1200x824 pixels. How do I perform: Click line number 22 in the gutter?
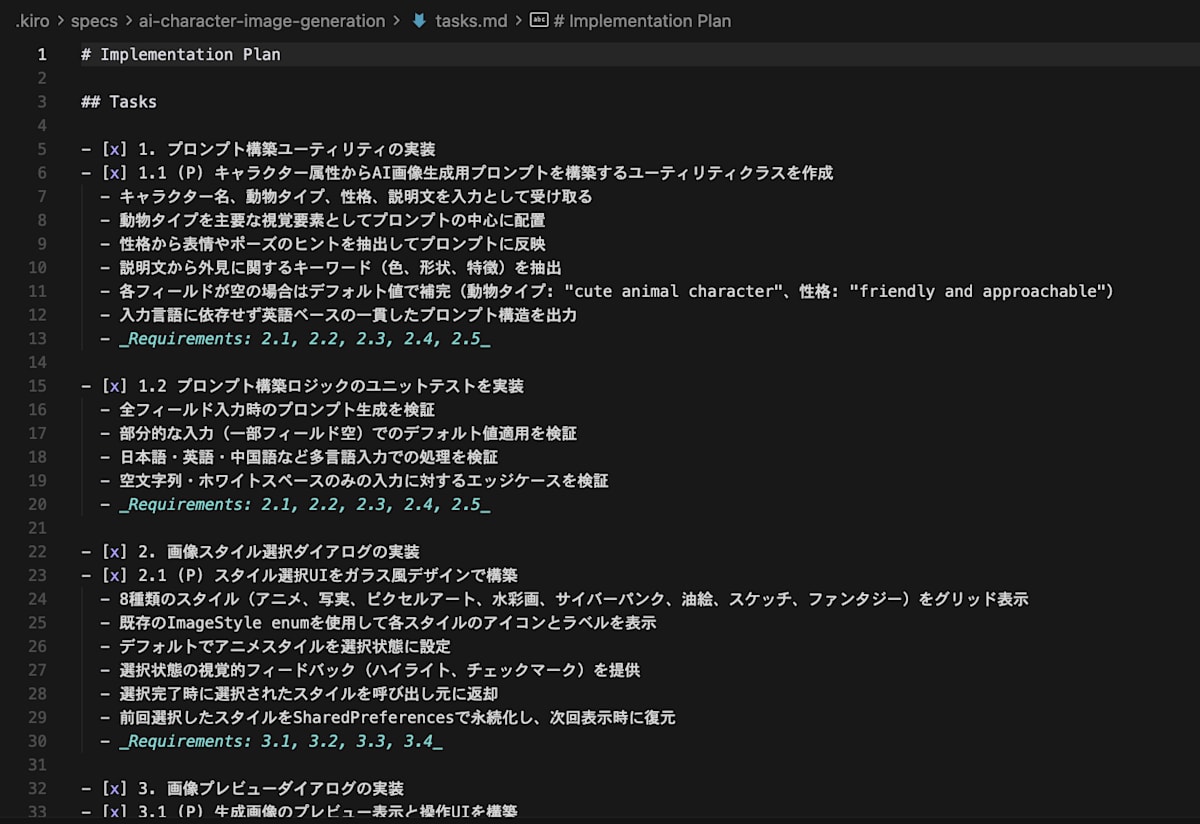[37, 551]
